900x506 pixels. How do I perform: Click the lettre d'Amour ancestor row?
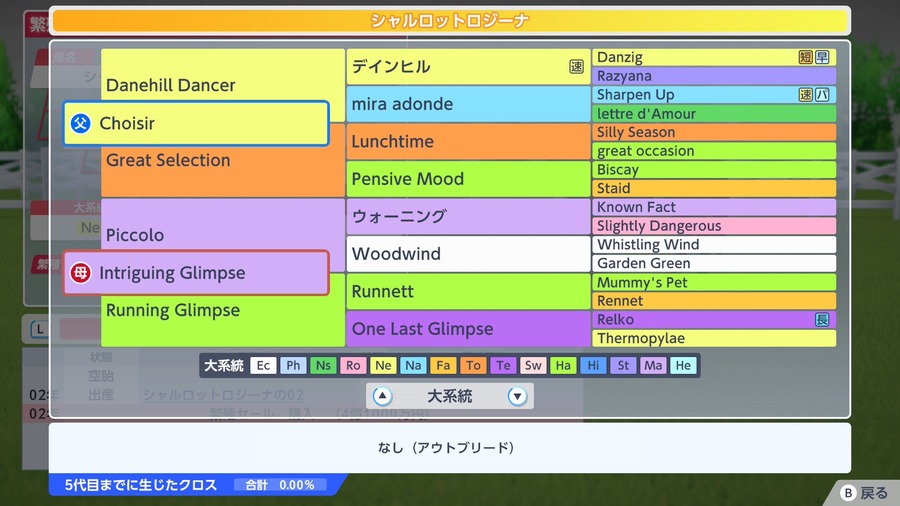pyautogui.click(x=714, y=114)
